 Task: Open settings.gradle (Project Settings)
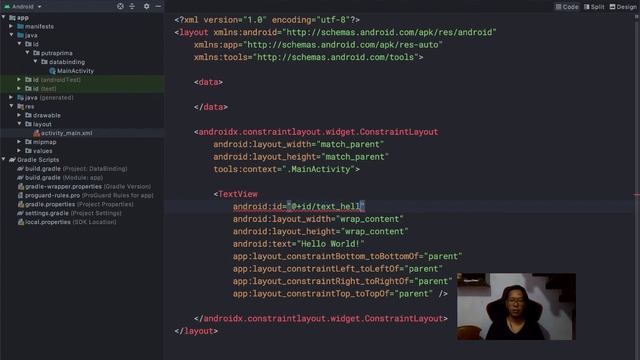[73, 213]
